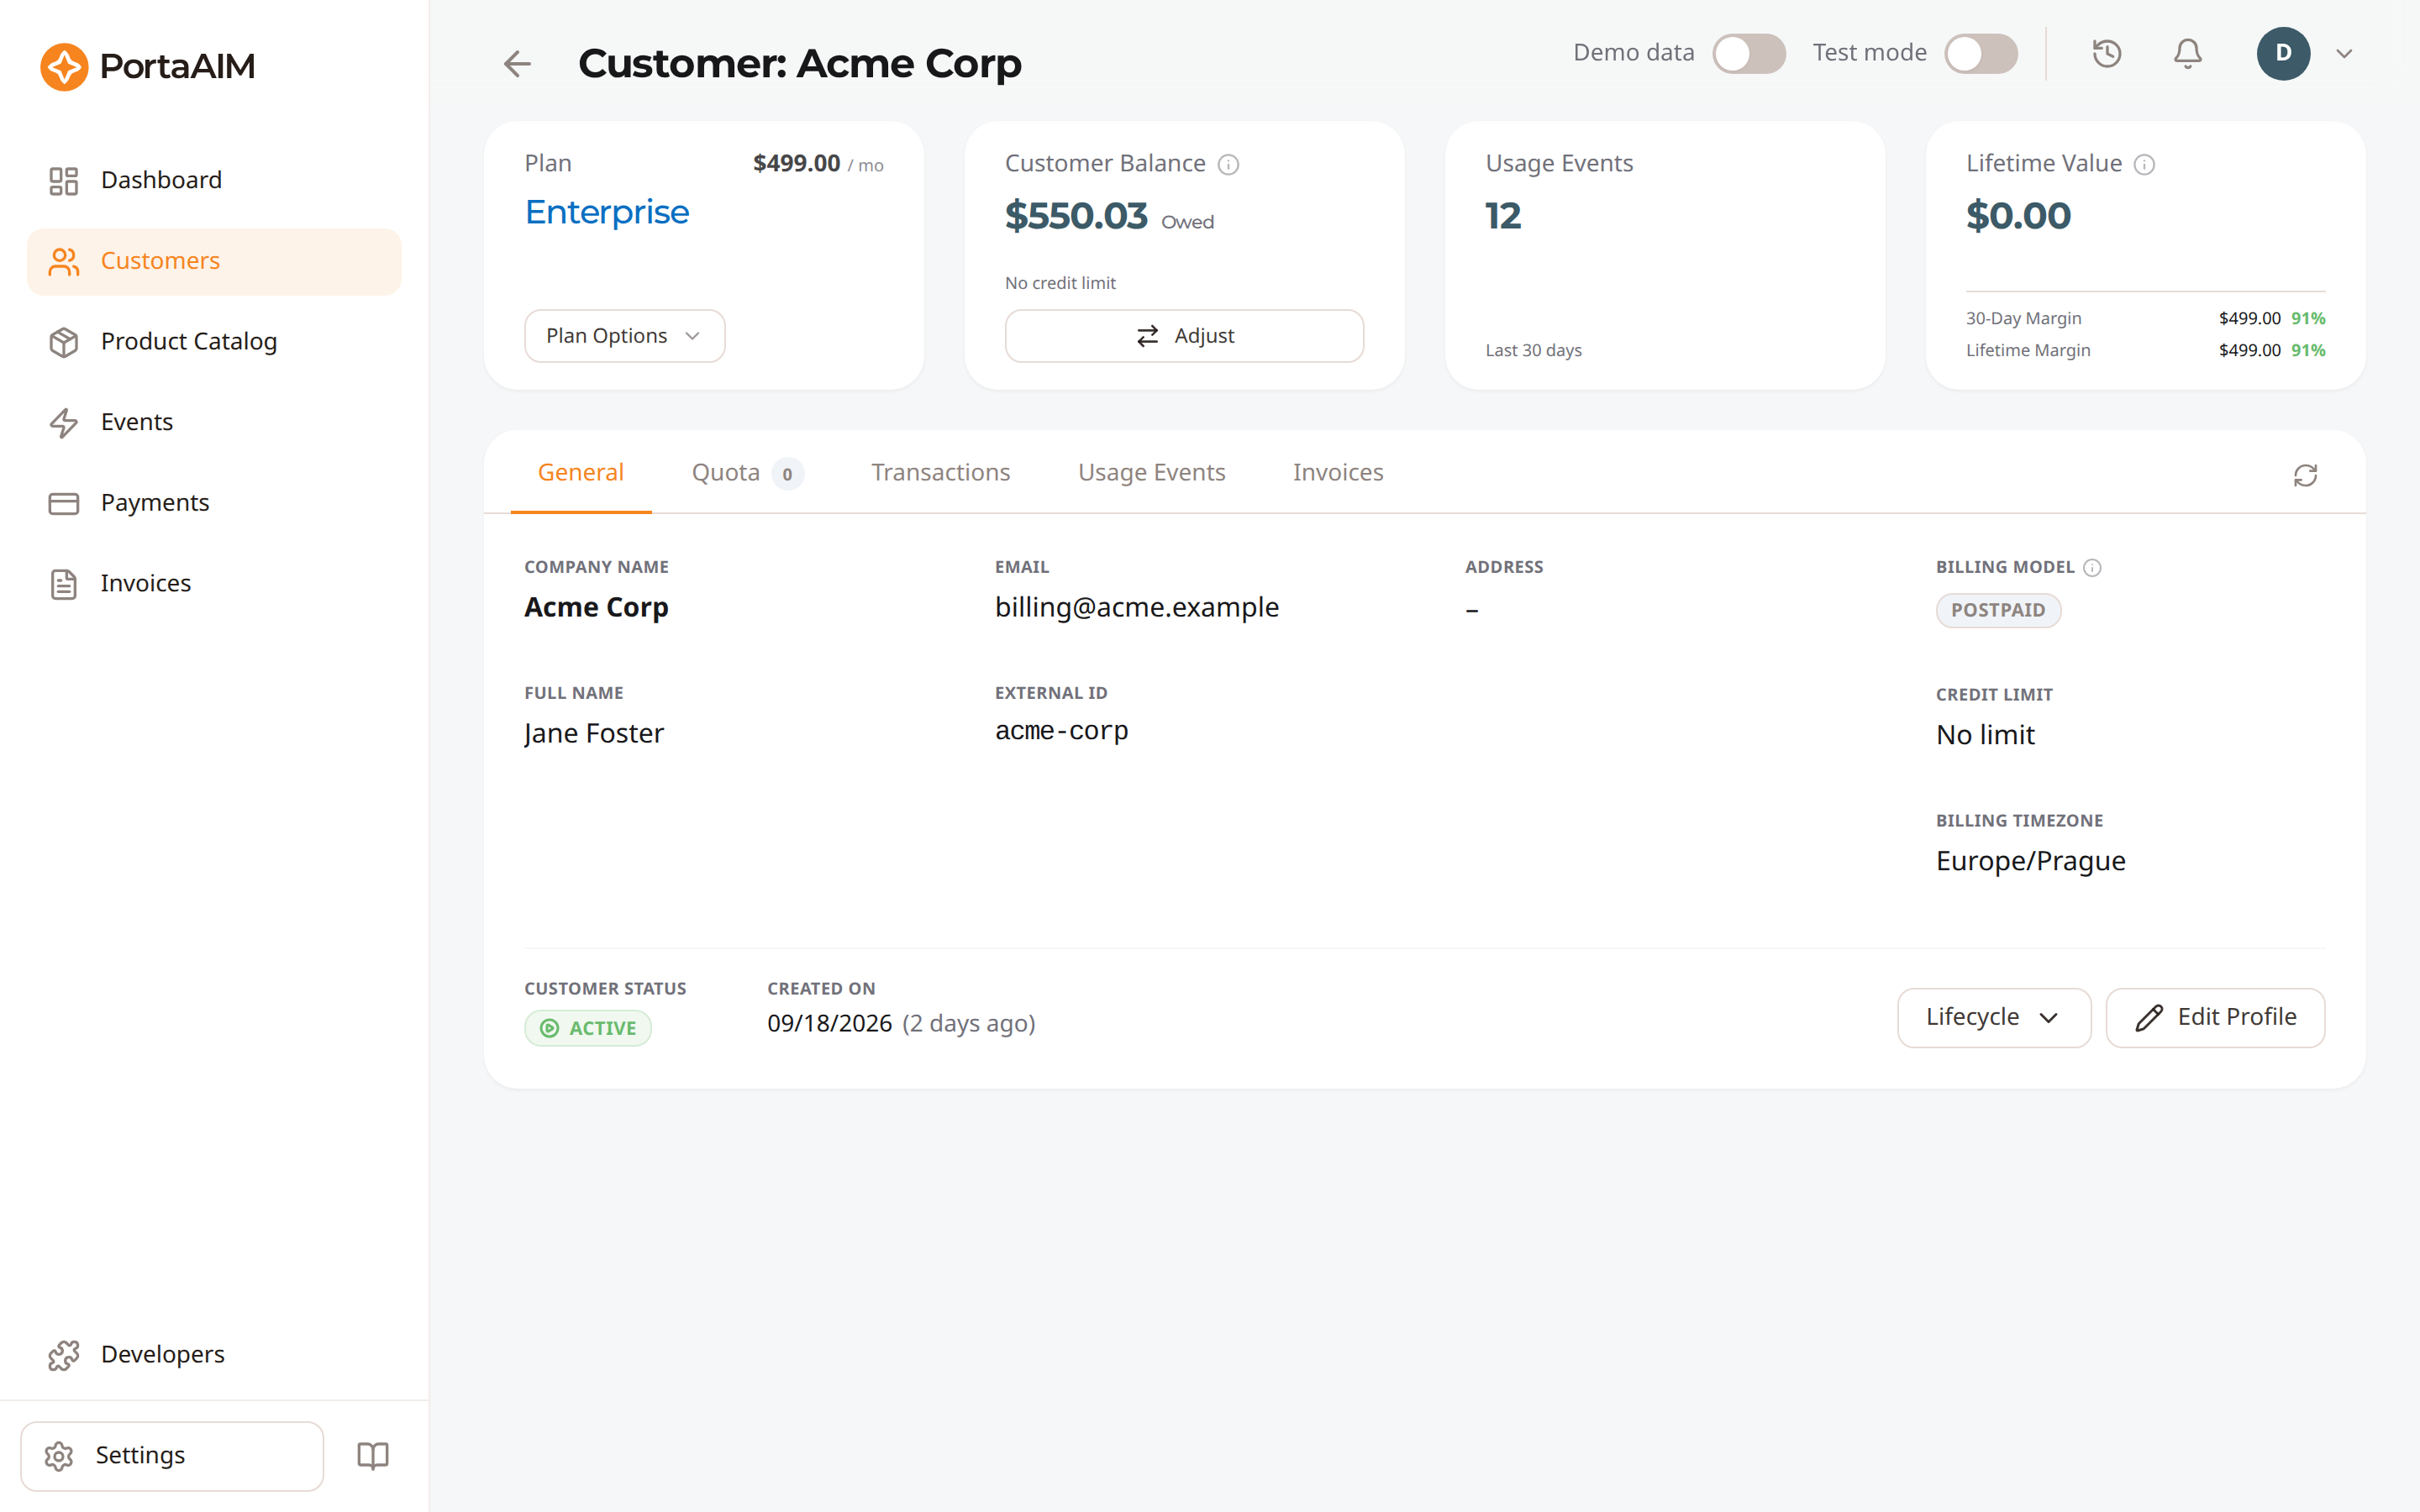The height and width of the screenshot is (1512, 2420).
Task: Click the user avatar D
Action: click(2283, 53)
